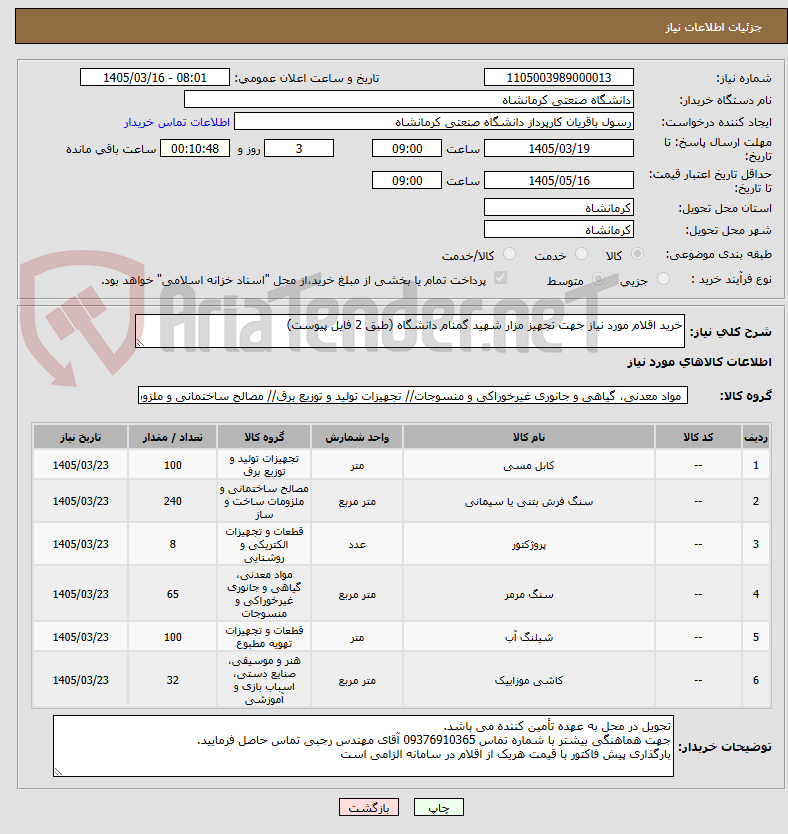Image resolution: width=788 pixels, height=834 pixels.
Task: Click the general need description text area
Action: [410, 331]
